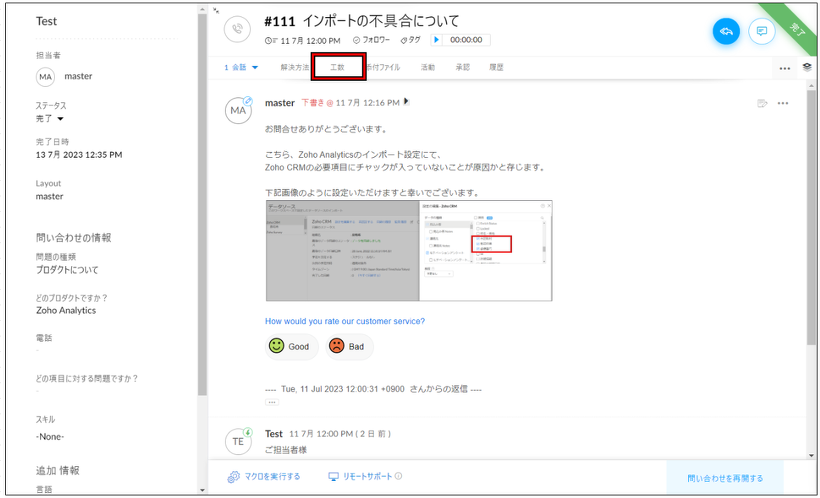Click the -None- skill value
Image resolution: width=820 pixels, height=498 pixels.
click(50, 437)
